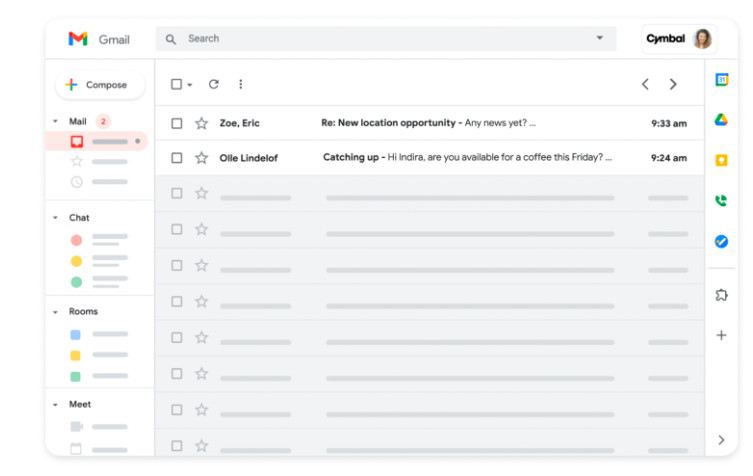Tick the Olle Lindelof email checkbox
This screenshot has height=476, width=753.
pos(177,158)
